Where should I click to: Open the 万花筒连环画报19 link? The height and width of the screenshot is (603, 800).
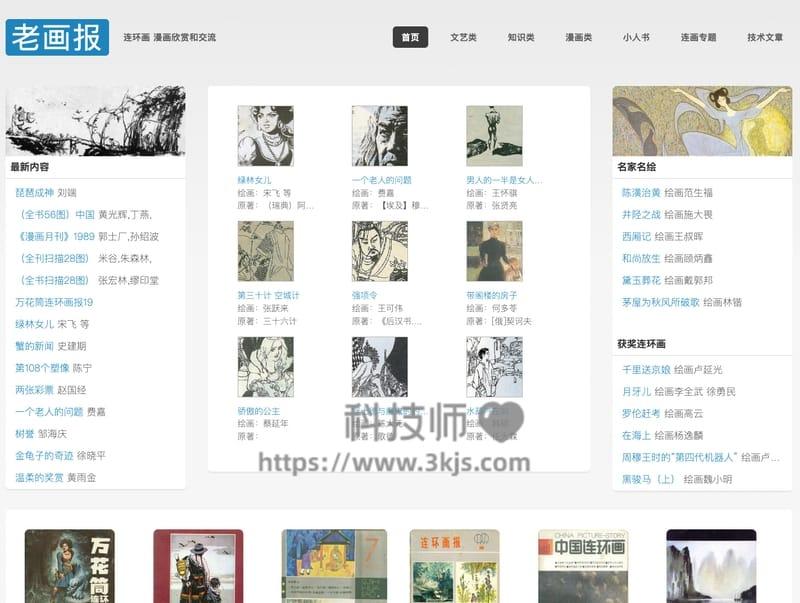[54, 303]
